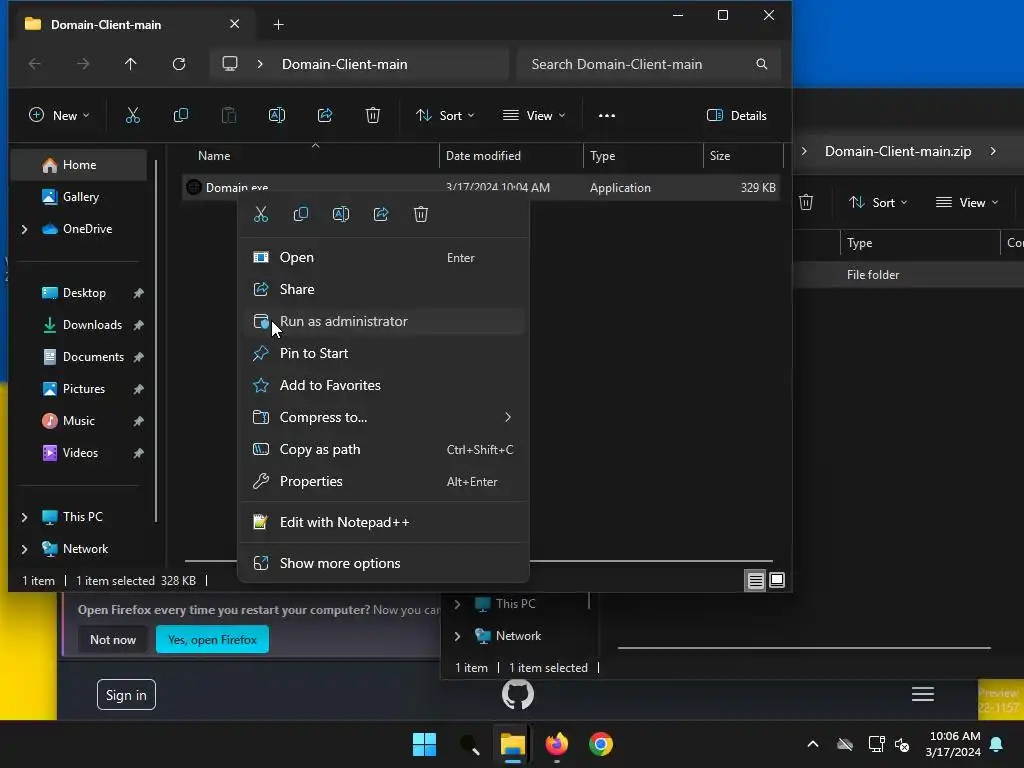
Task: Click File Explorer taskbar icon
Action: [513, 744]
